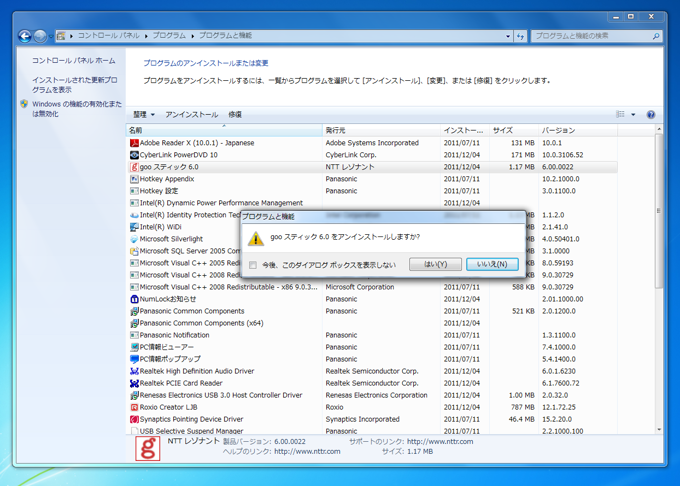The width and height of the screenshot is (680, 486).
Task: Select the Microsoft Visual C++ 2008 x86 9.0.3 row
Action: (373, 287)
